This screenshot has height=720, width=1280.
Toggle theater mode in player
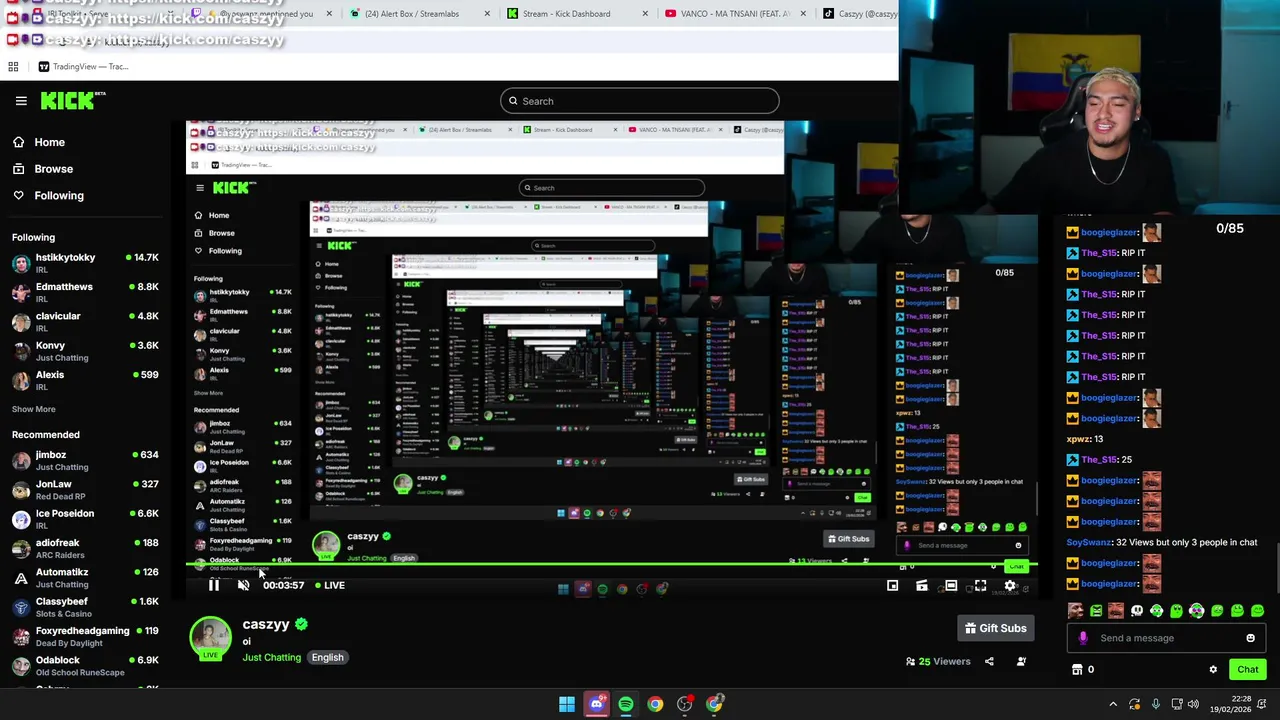951,586
